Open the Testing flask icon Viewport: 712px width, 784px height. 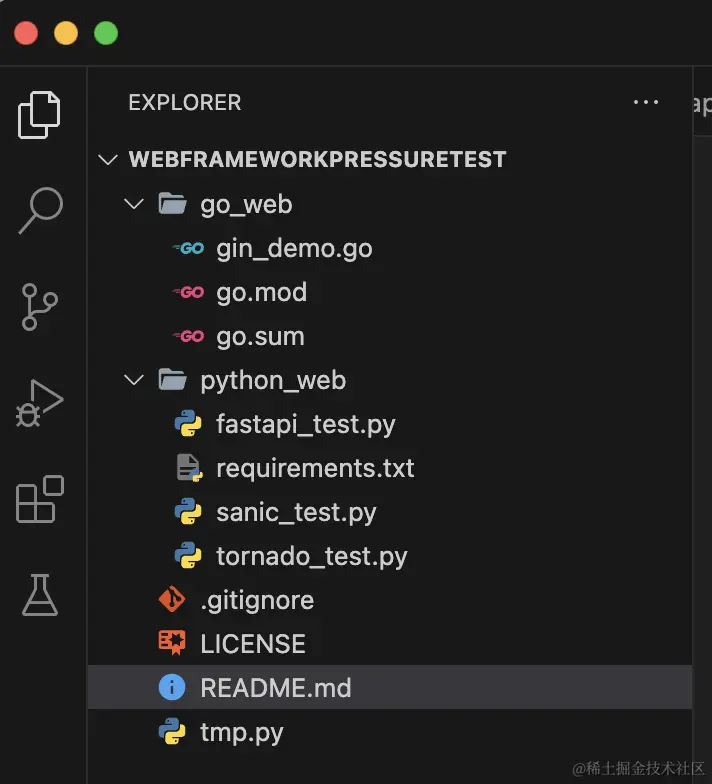40,595
